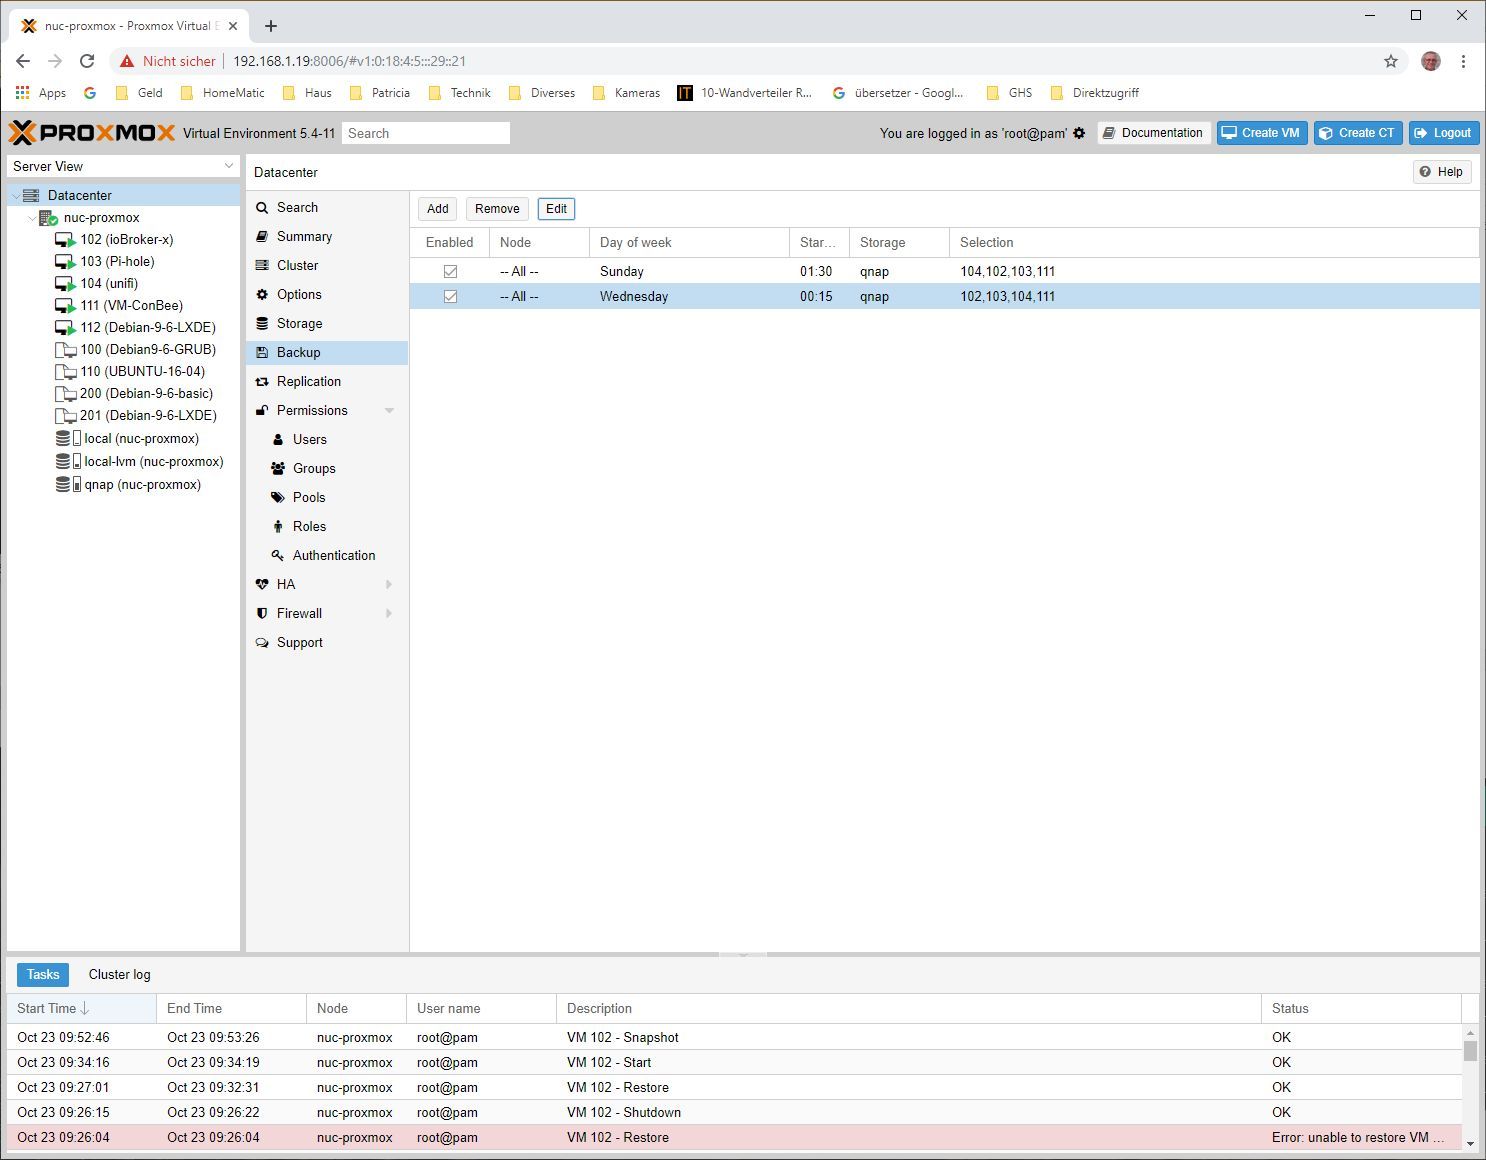1486x1160 pixels.
Task: Open the Documentation button
Action: pos(1154,133)
